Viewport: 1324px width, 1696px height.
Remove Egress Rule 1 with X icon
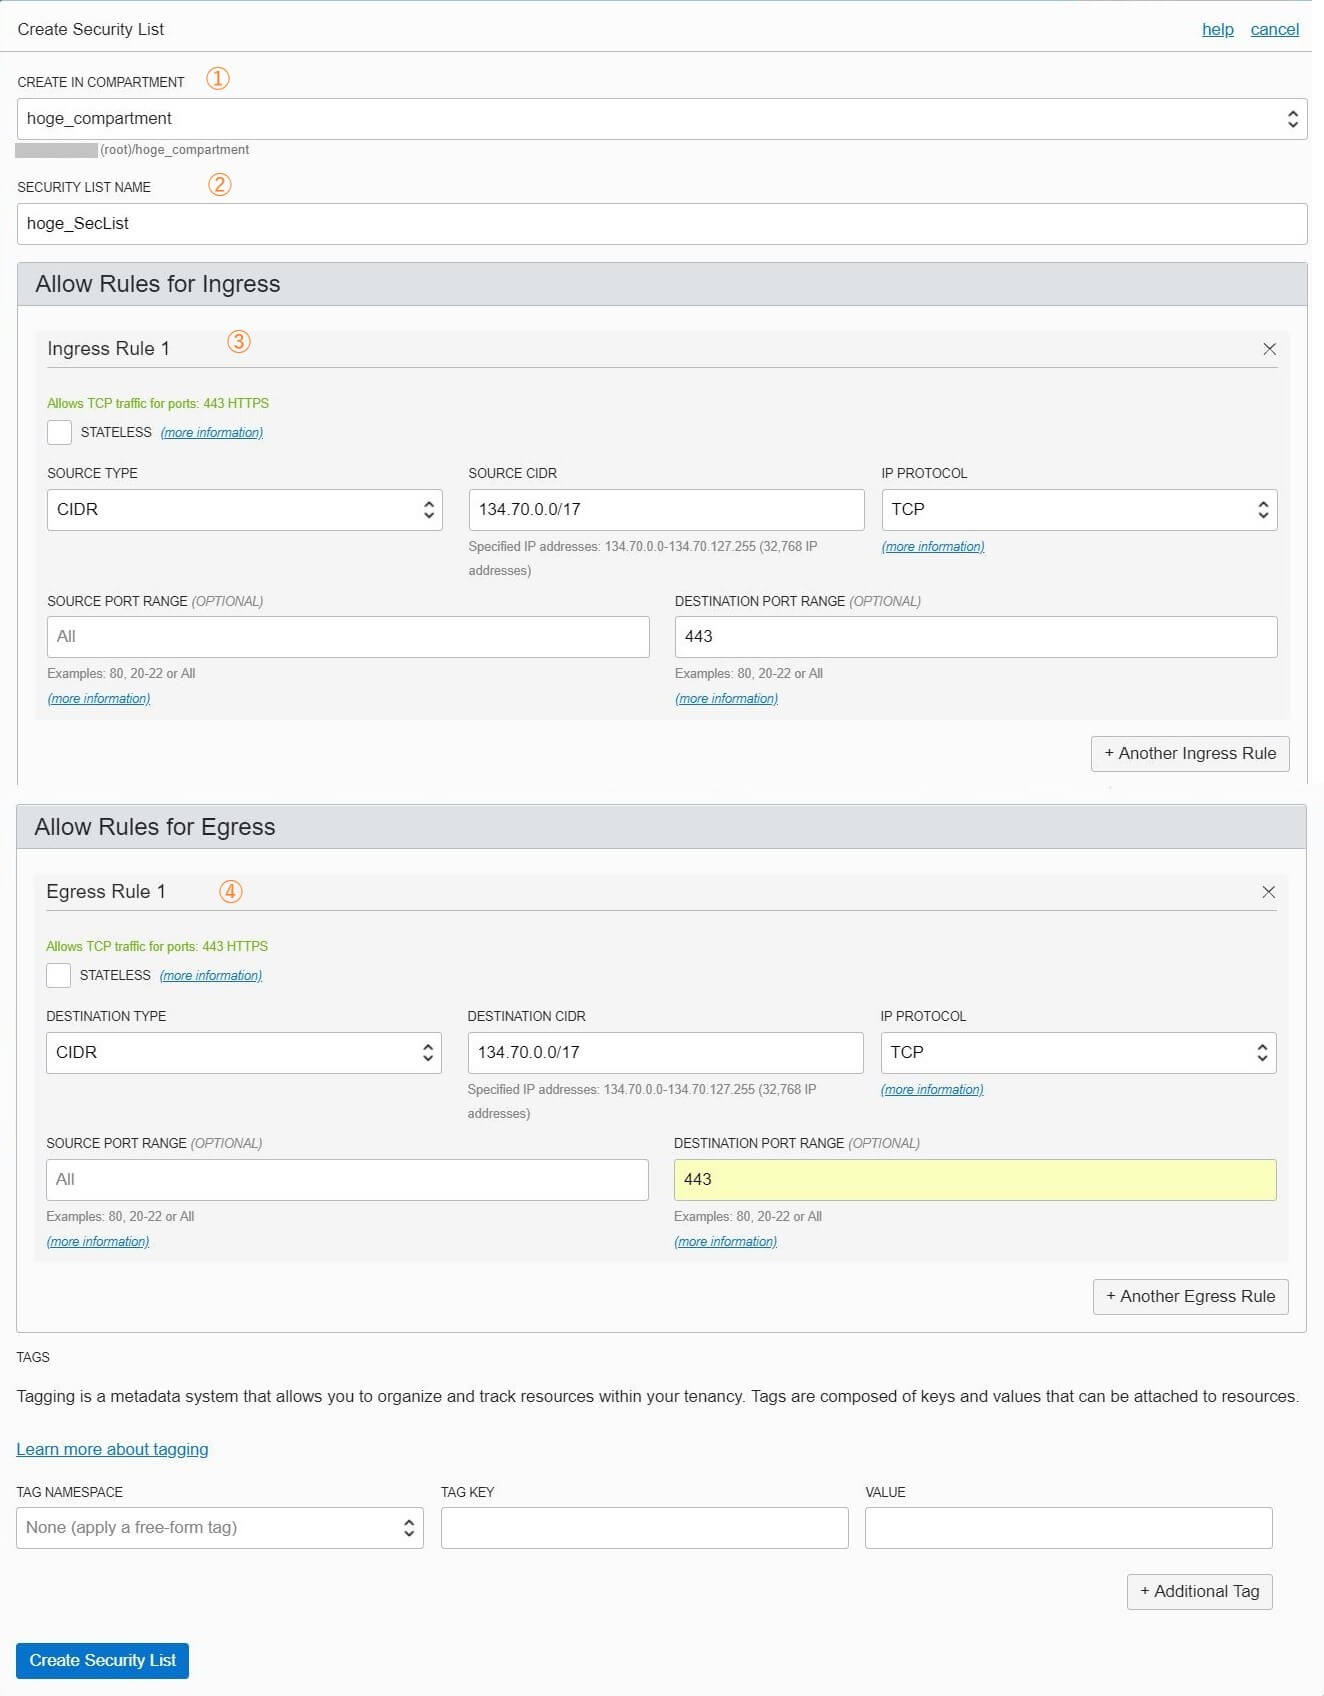click(1268, 892)
